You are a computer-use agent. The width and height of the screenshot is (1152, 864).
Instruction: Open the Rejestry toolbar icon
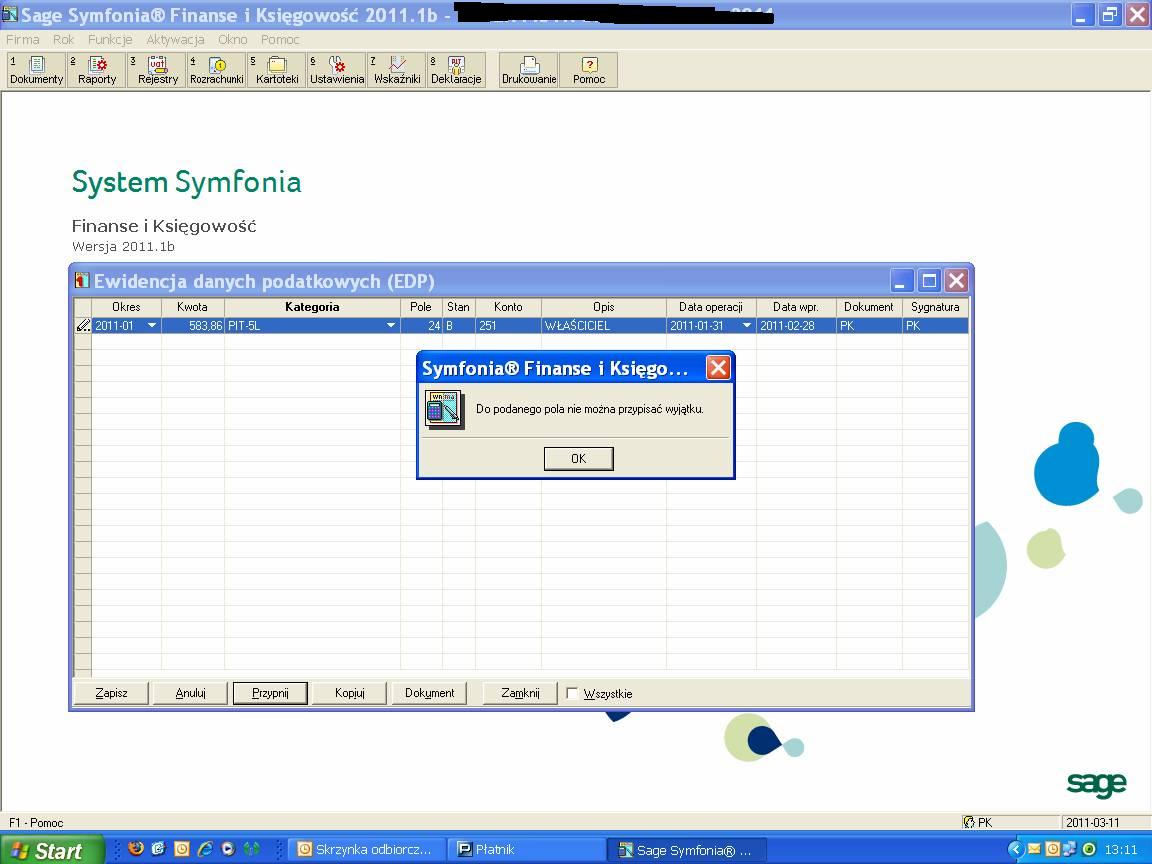coord(157,70)
